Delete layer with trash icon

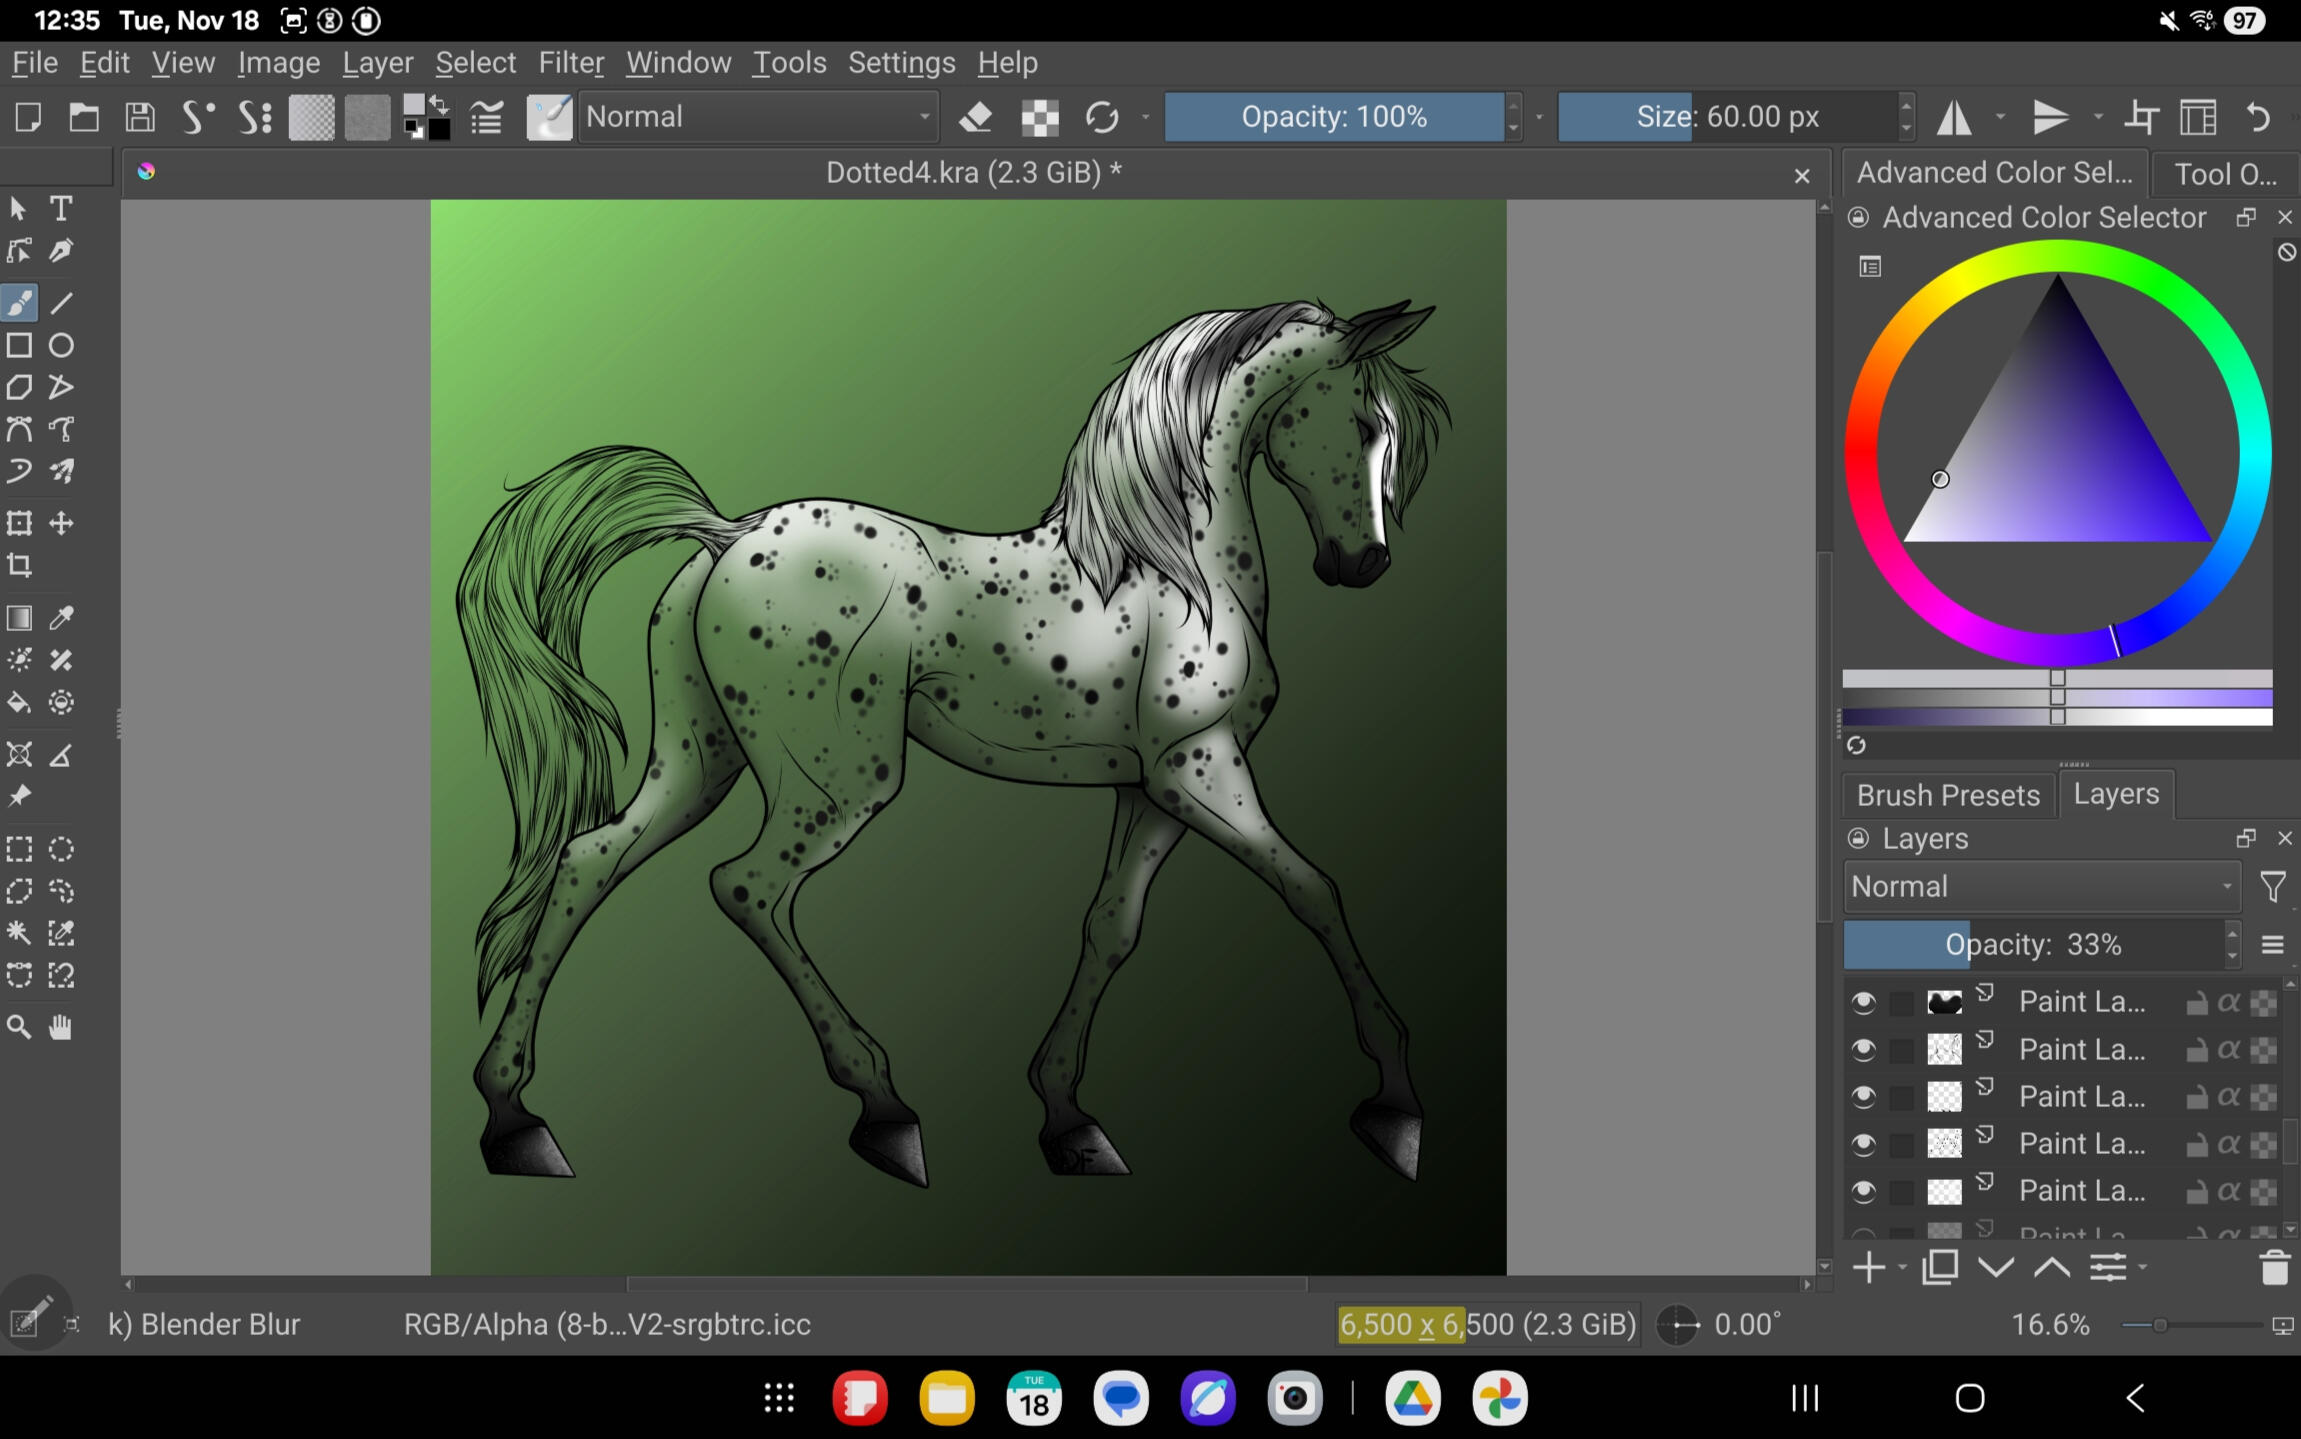tap(2274, 1268)
